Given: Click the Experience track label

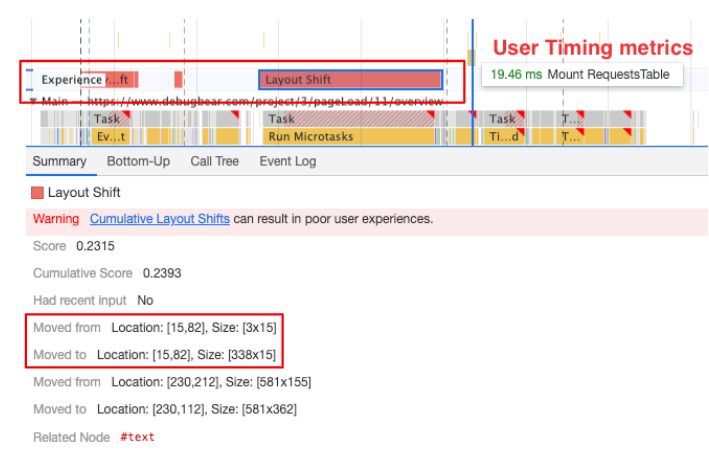Looking at the screenshot, I should point(70,80).
